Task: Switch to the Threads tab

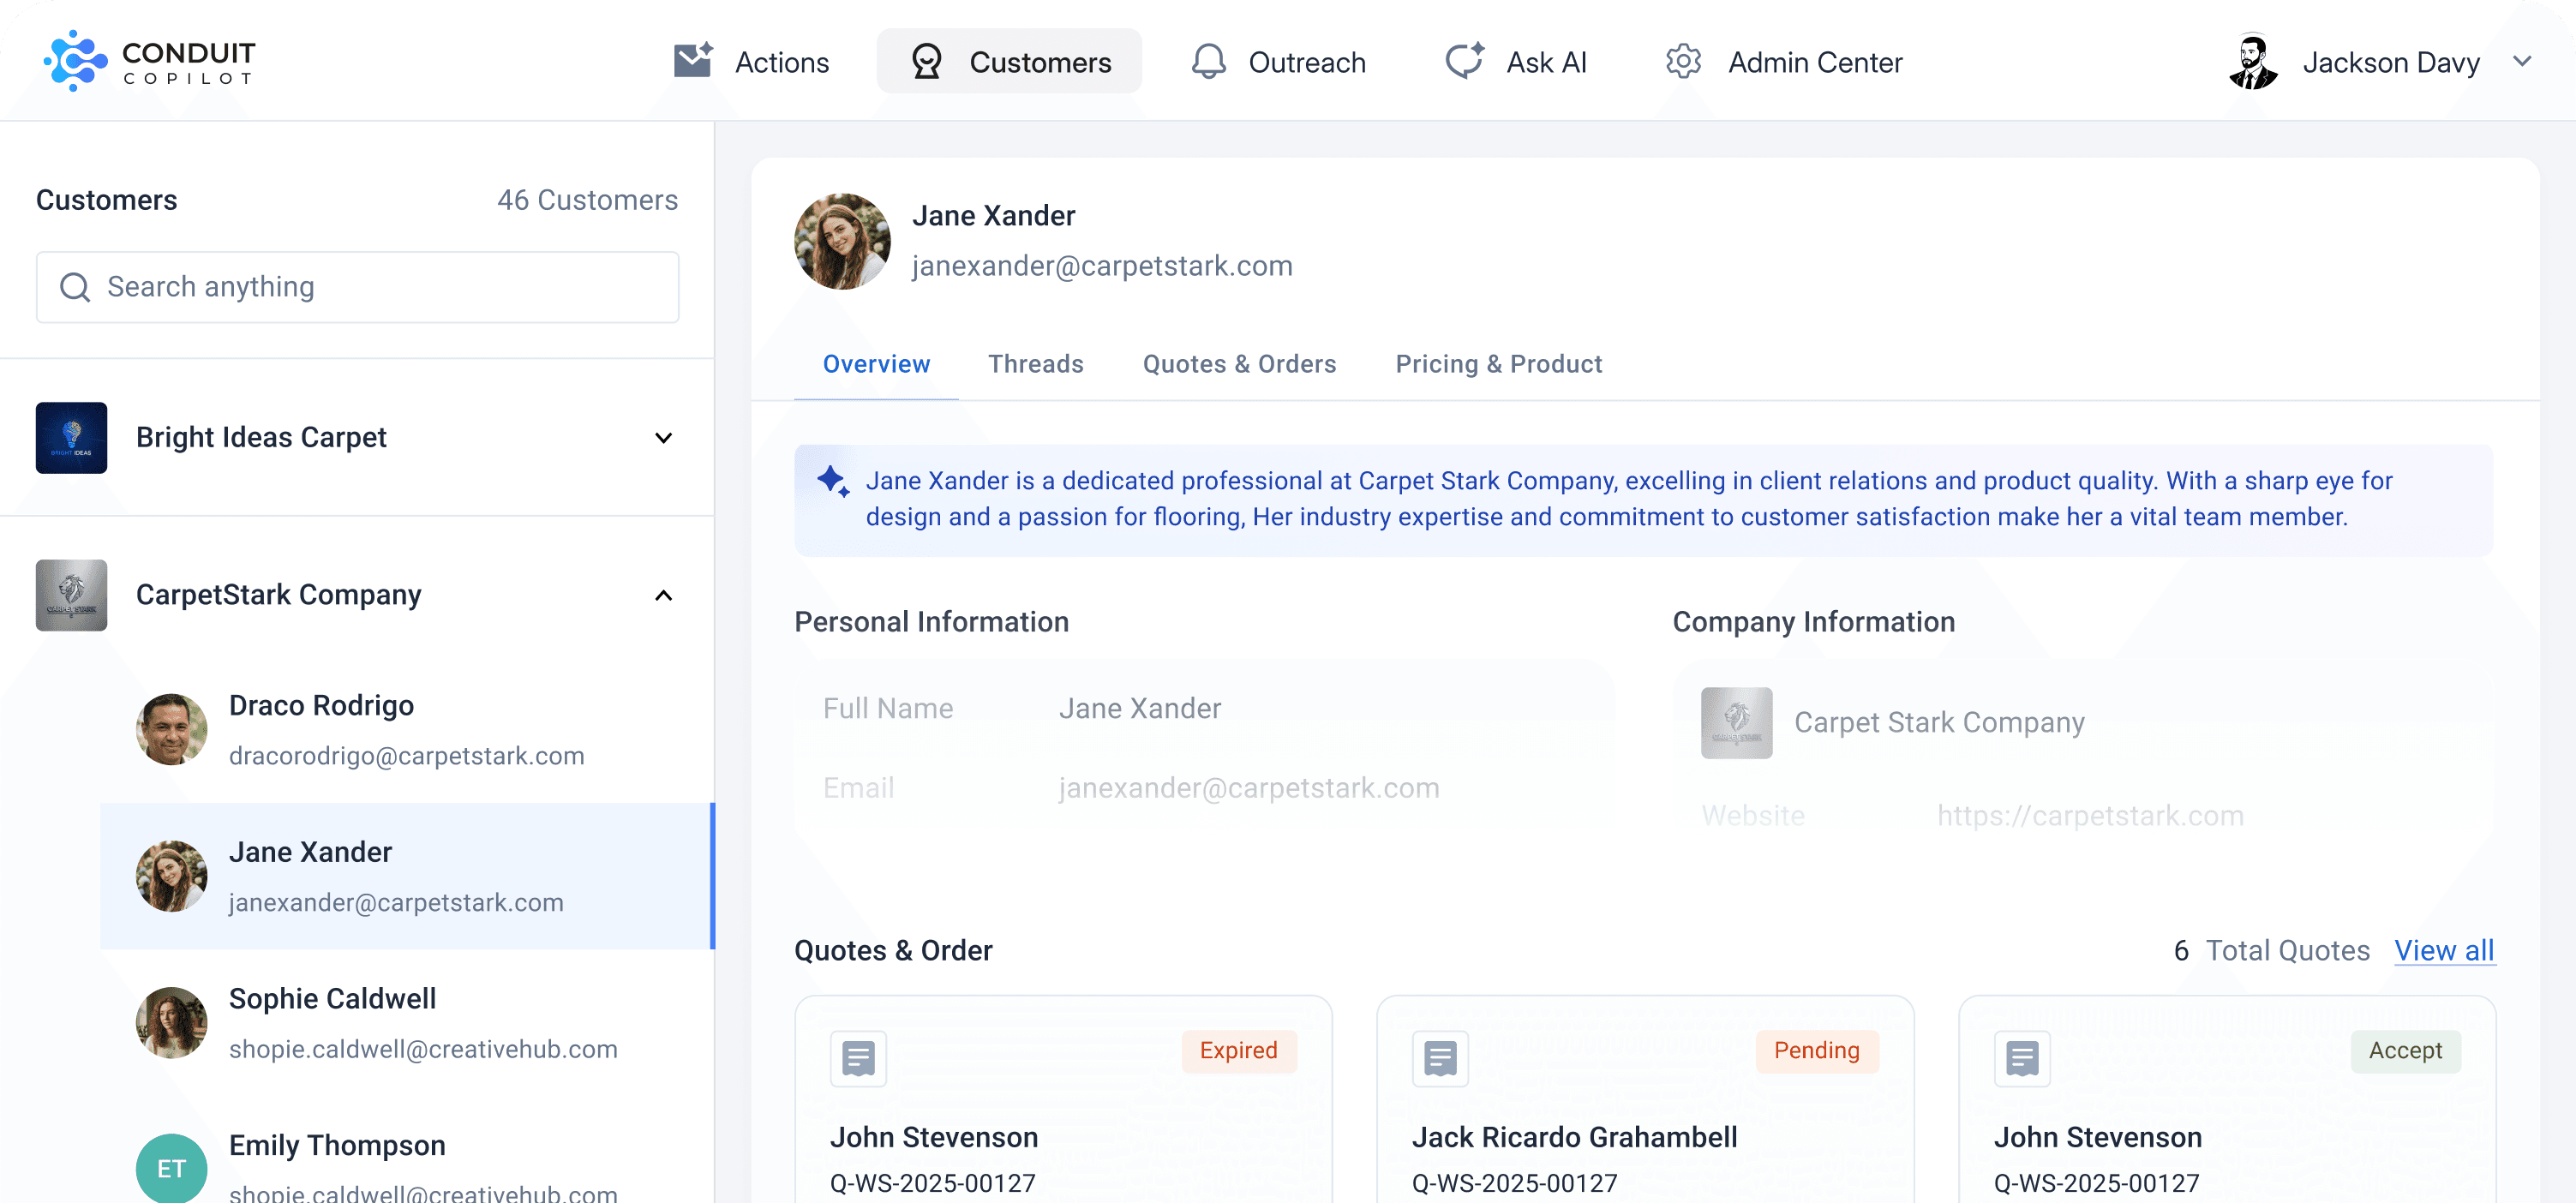Action: coord(1035,364)
